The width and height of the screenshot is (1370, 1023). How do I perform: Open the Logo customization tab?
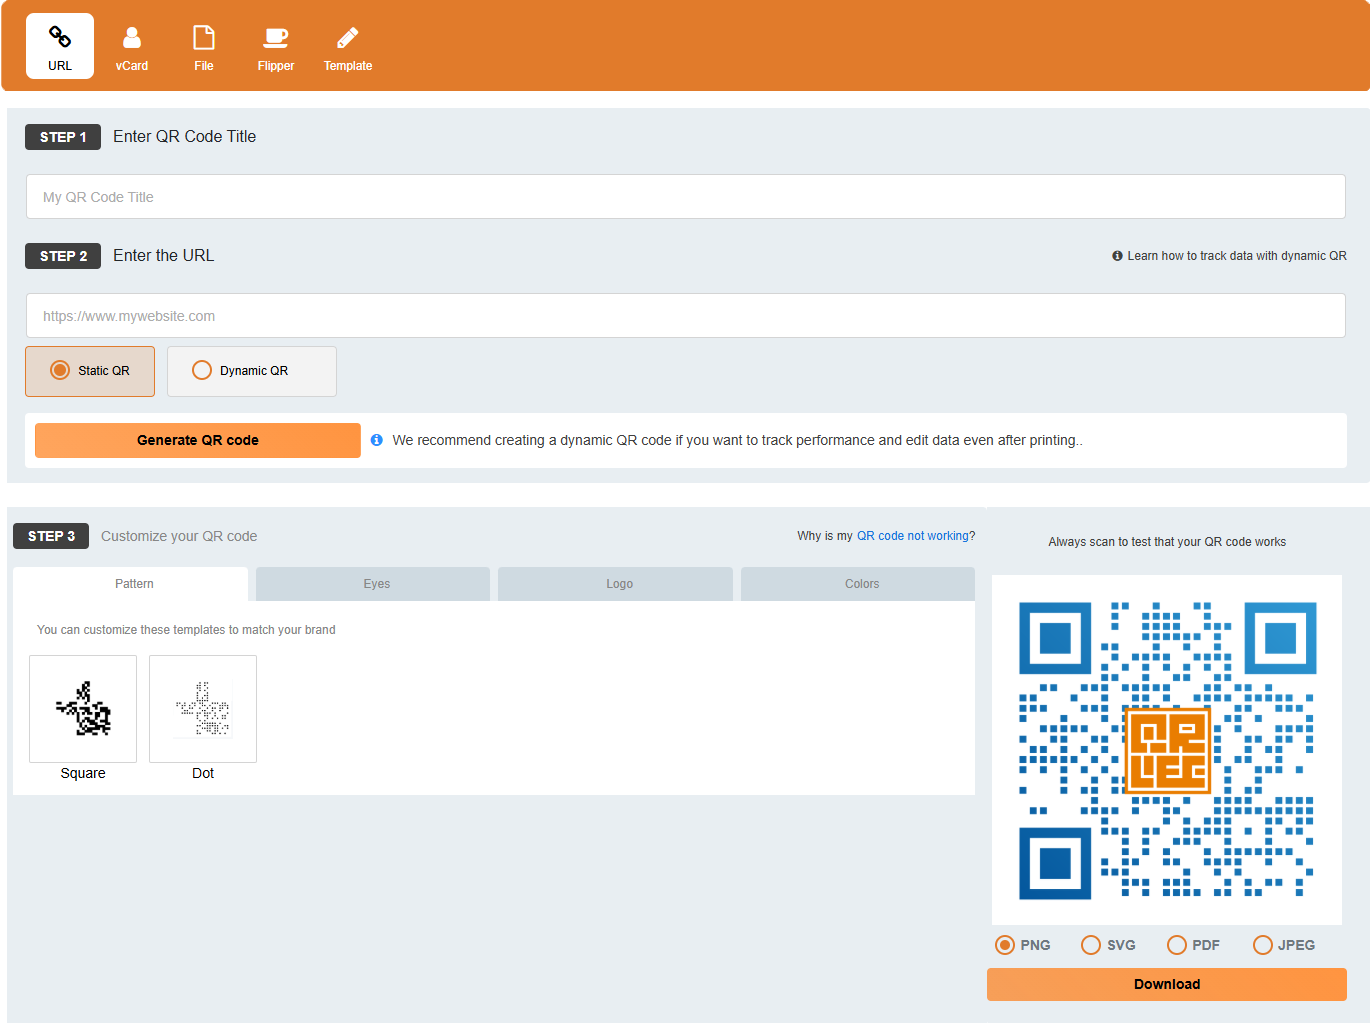[x=619, y=584]
